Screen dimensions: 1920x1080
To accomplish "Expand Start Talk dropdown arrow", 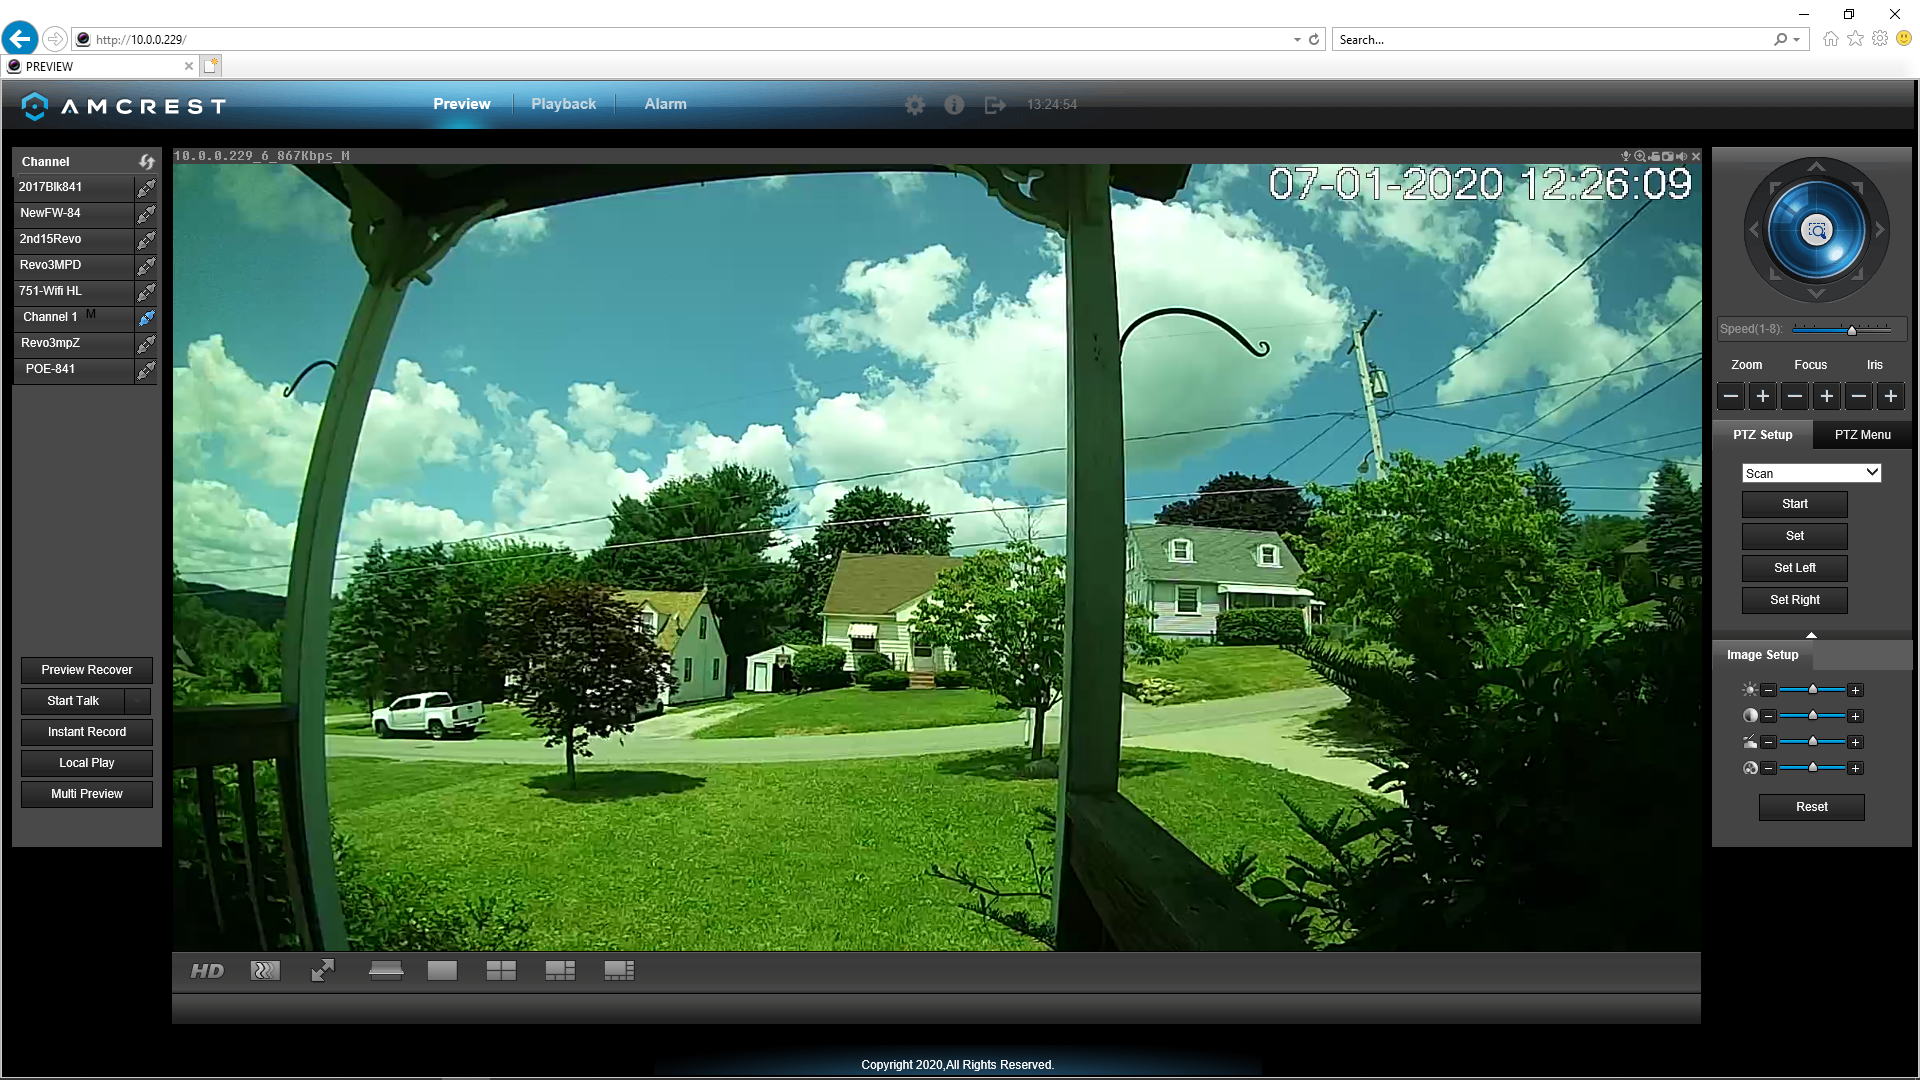I will coord(138,701).
